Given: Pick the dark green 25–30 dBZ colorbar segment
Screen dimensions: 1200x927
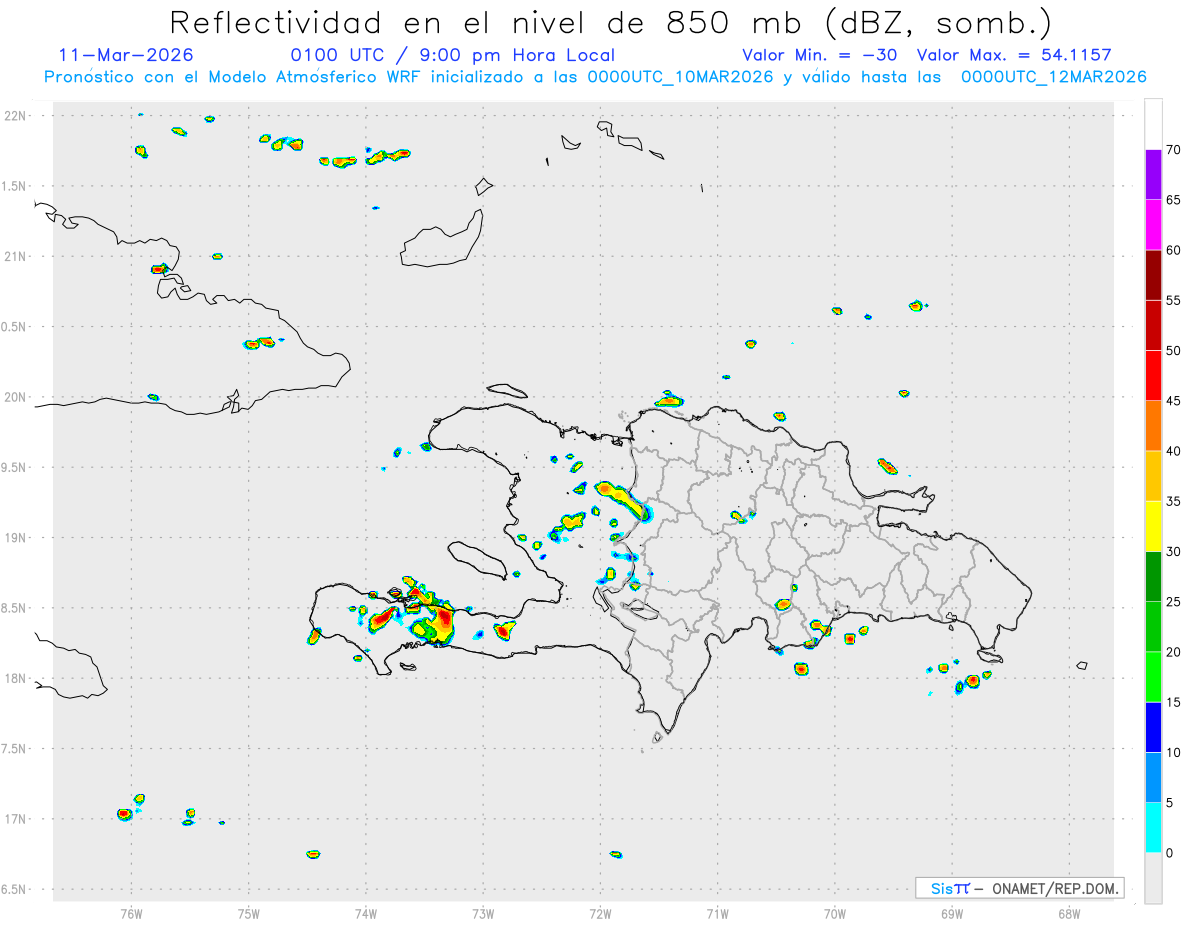Looking at the screenshot, I should click(x=1153, y=577).
